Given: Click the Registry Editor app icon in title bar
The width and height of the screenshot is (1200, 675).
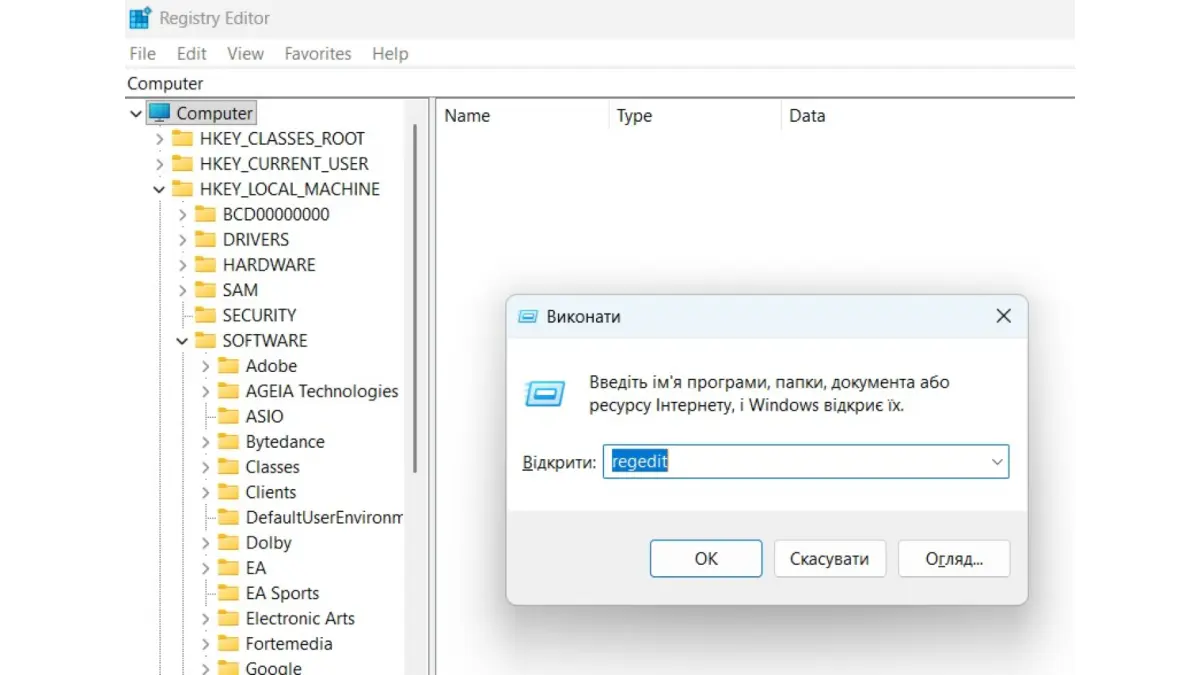Looking at the screenshot, I should pos(140,18).
